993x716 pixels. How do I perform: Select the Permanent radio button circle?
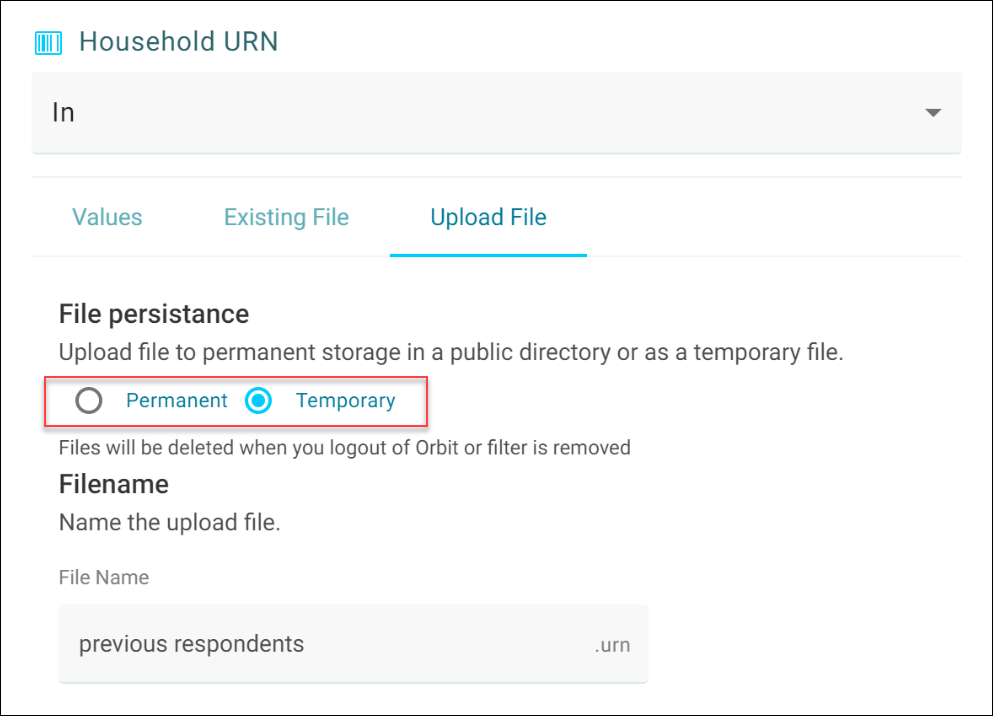(x=89, y=400)
